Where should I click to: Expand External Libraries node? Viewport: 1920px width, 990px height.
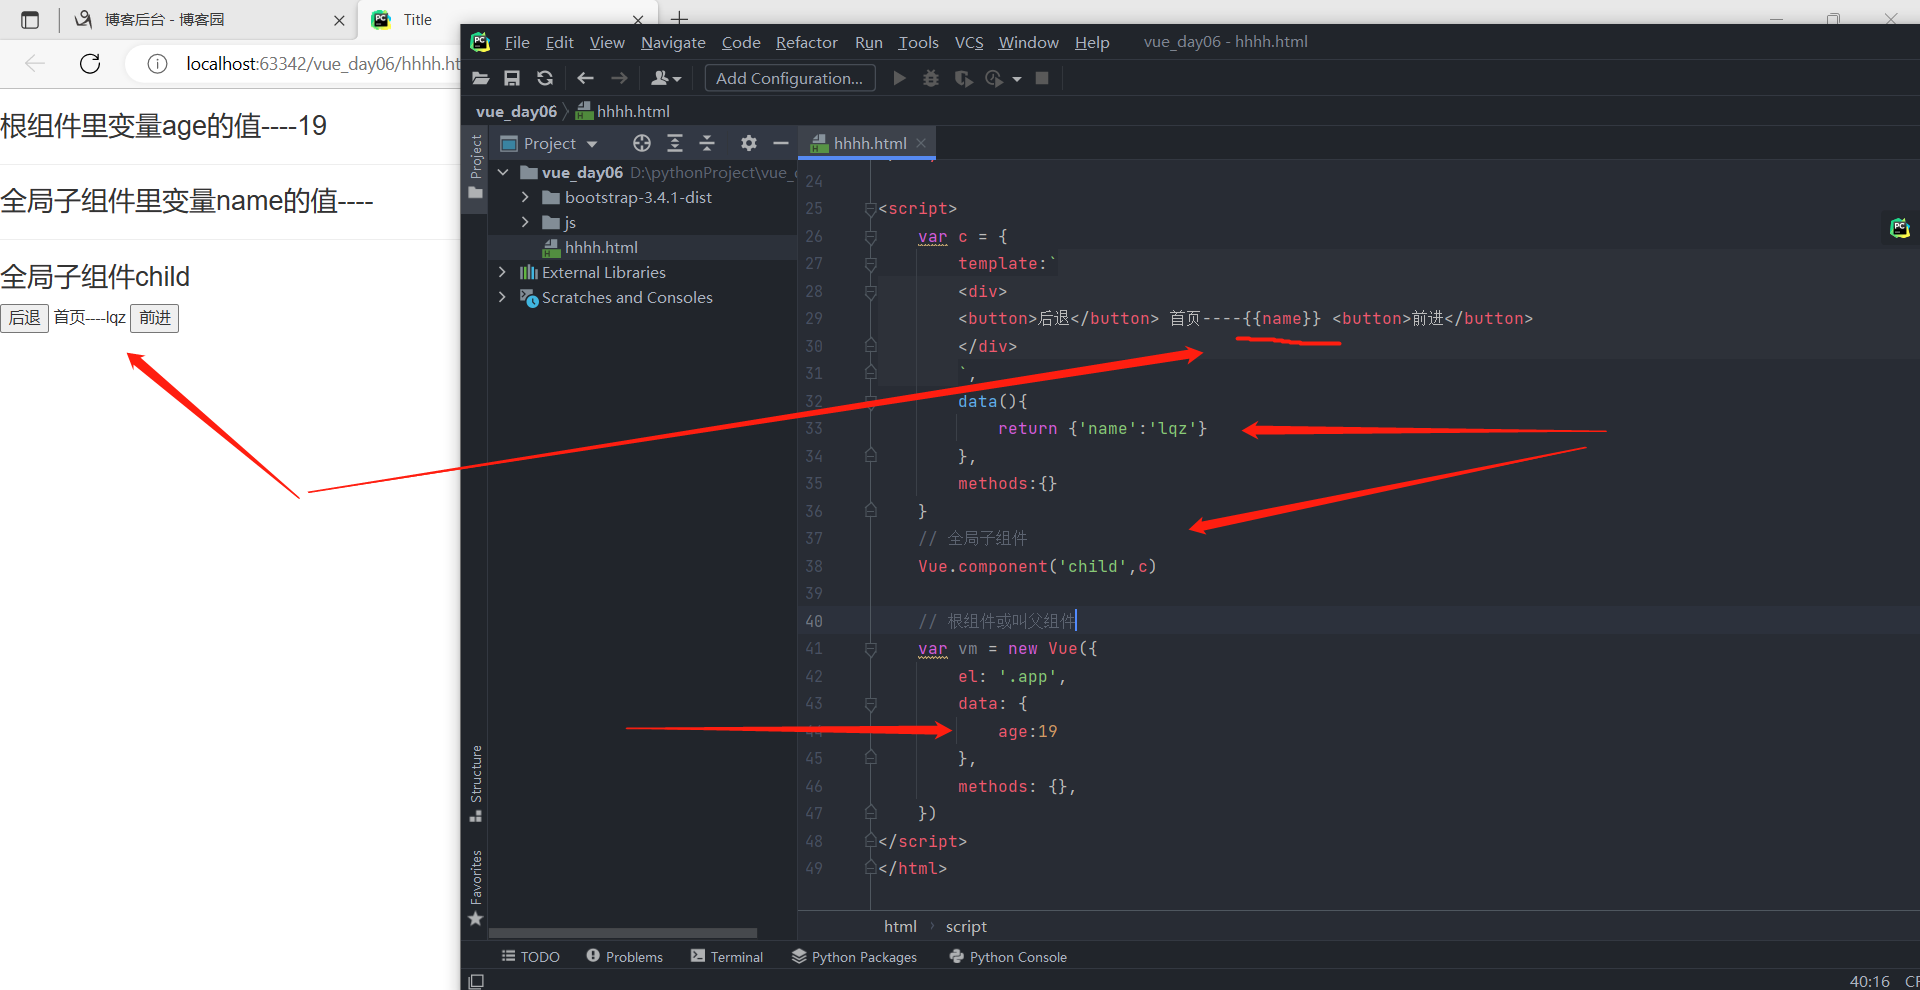tap(502, 272)
